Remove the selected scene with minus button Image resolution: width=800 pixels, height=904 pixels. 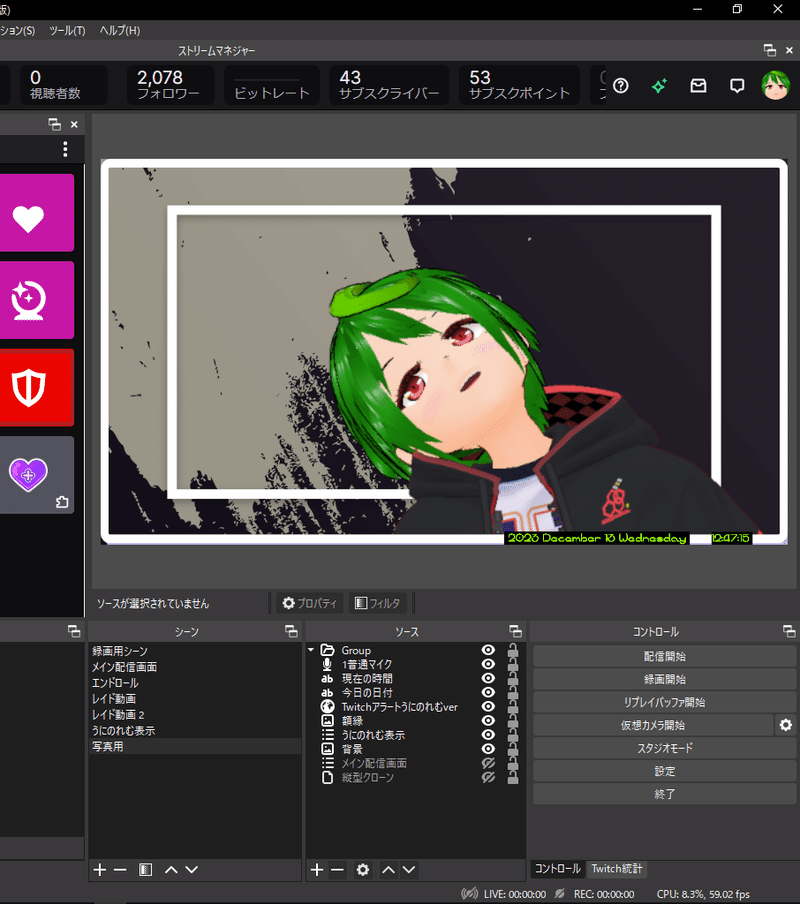pyautogui.click(x=120, y=869)
